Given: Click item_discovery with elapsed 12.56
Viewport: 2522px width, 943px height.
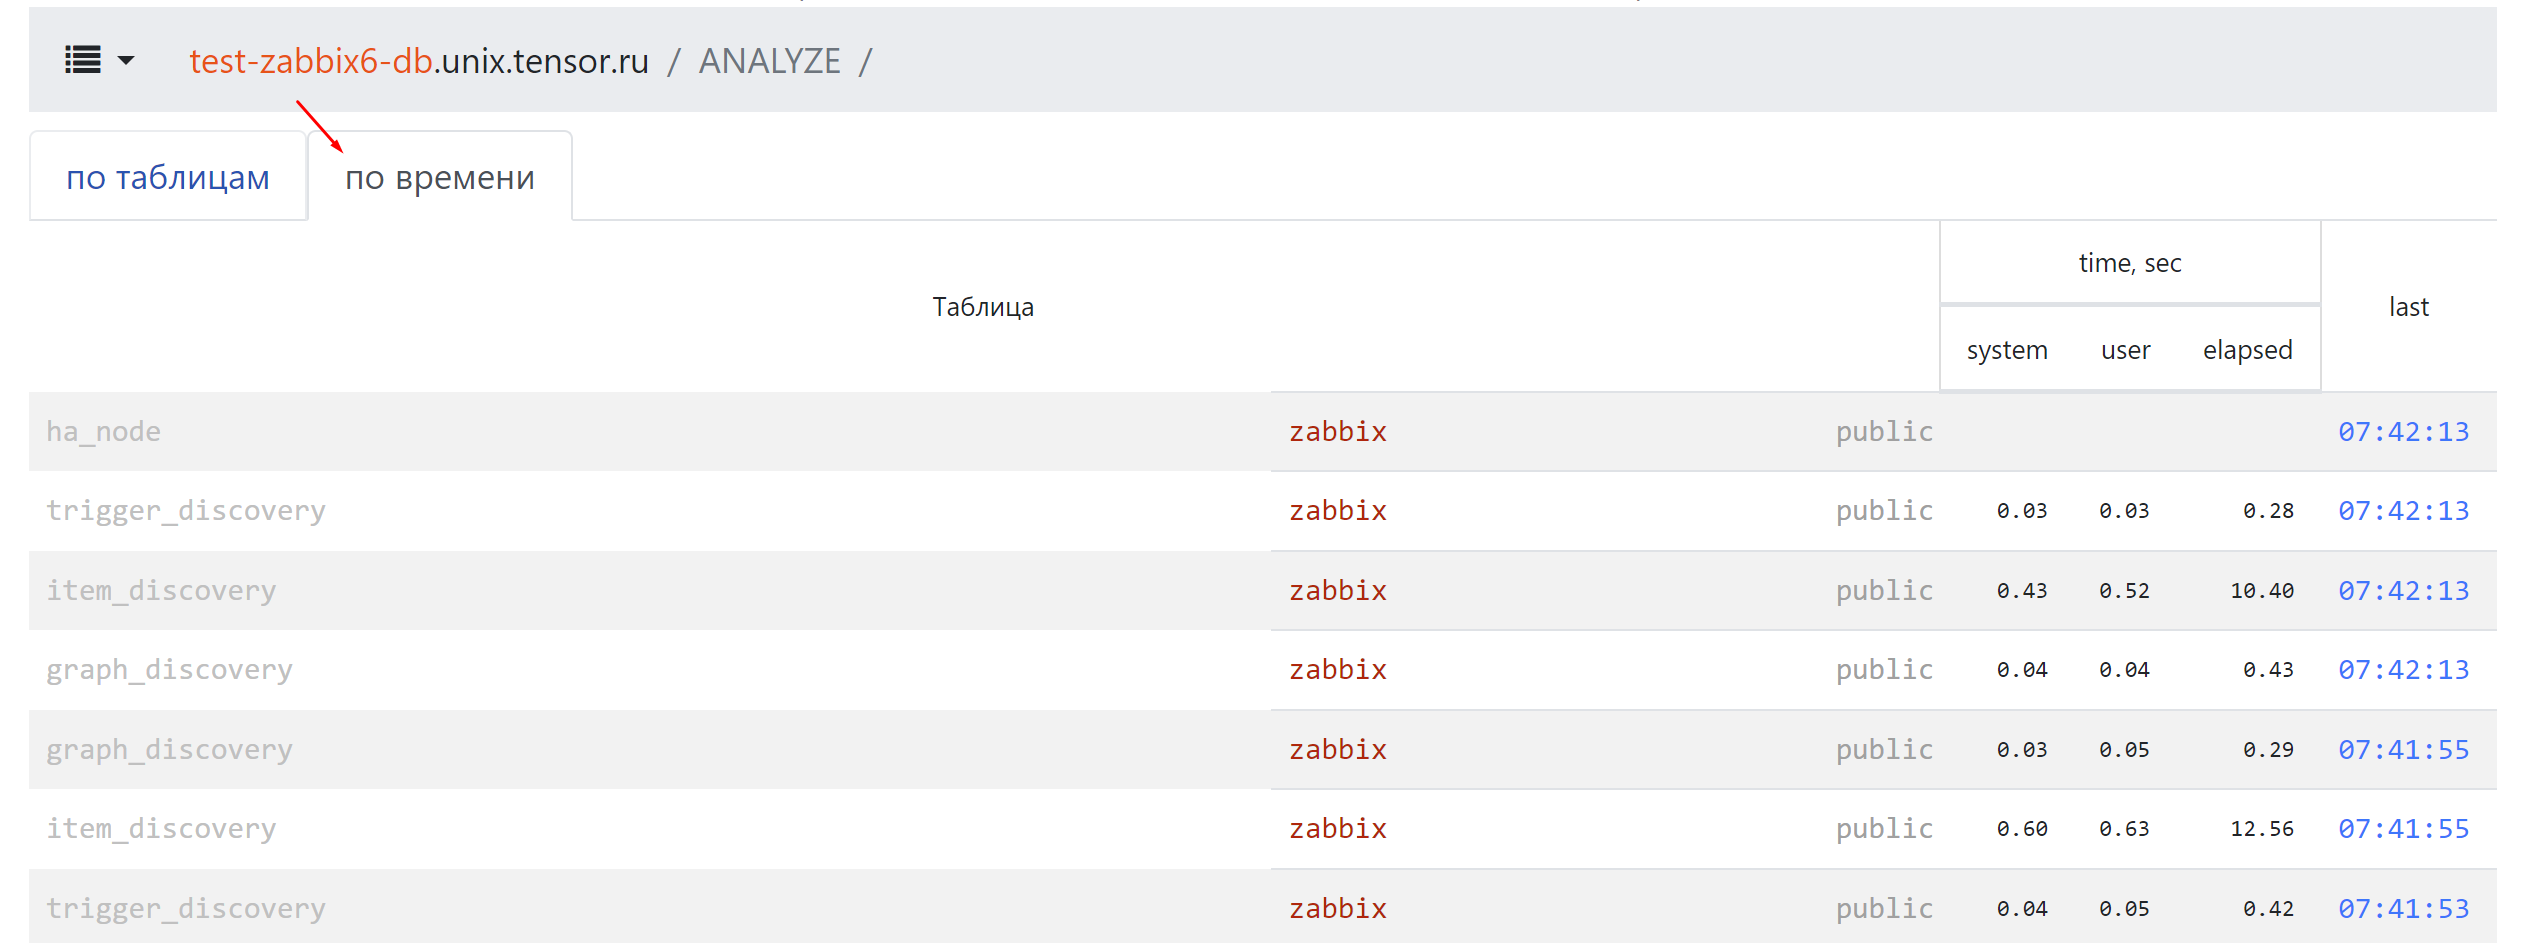Looking at the screenshot, I should point(161,829).
